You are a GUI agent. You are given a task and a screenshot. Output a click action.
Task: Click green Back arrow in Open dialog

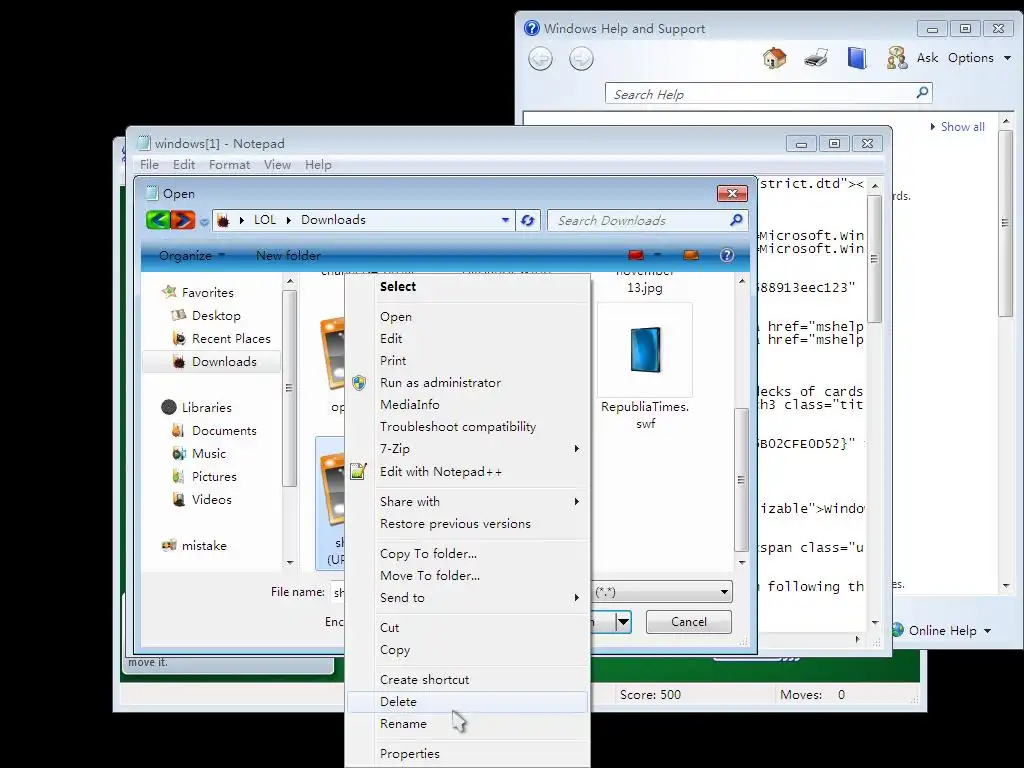[x=157, y=220]
